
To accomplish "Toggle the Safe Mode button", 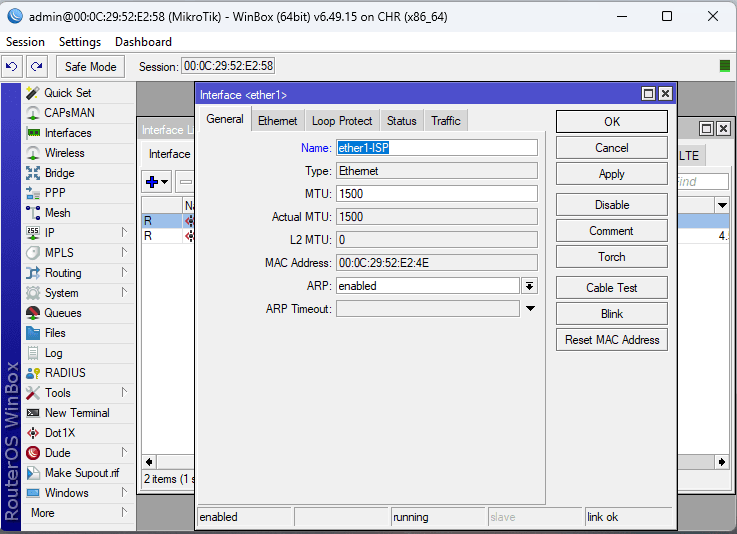I will click(x=90, y=67).
